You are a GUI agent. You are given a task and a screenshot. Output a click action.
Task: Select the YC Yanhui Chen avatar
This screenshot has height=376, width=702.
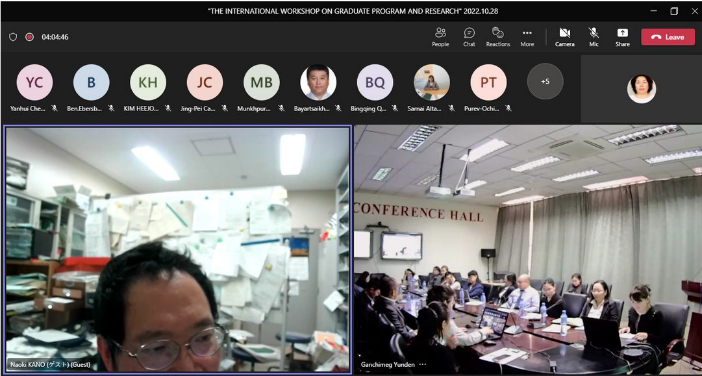[34, 82]
